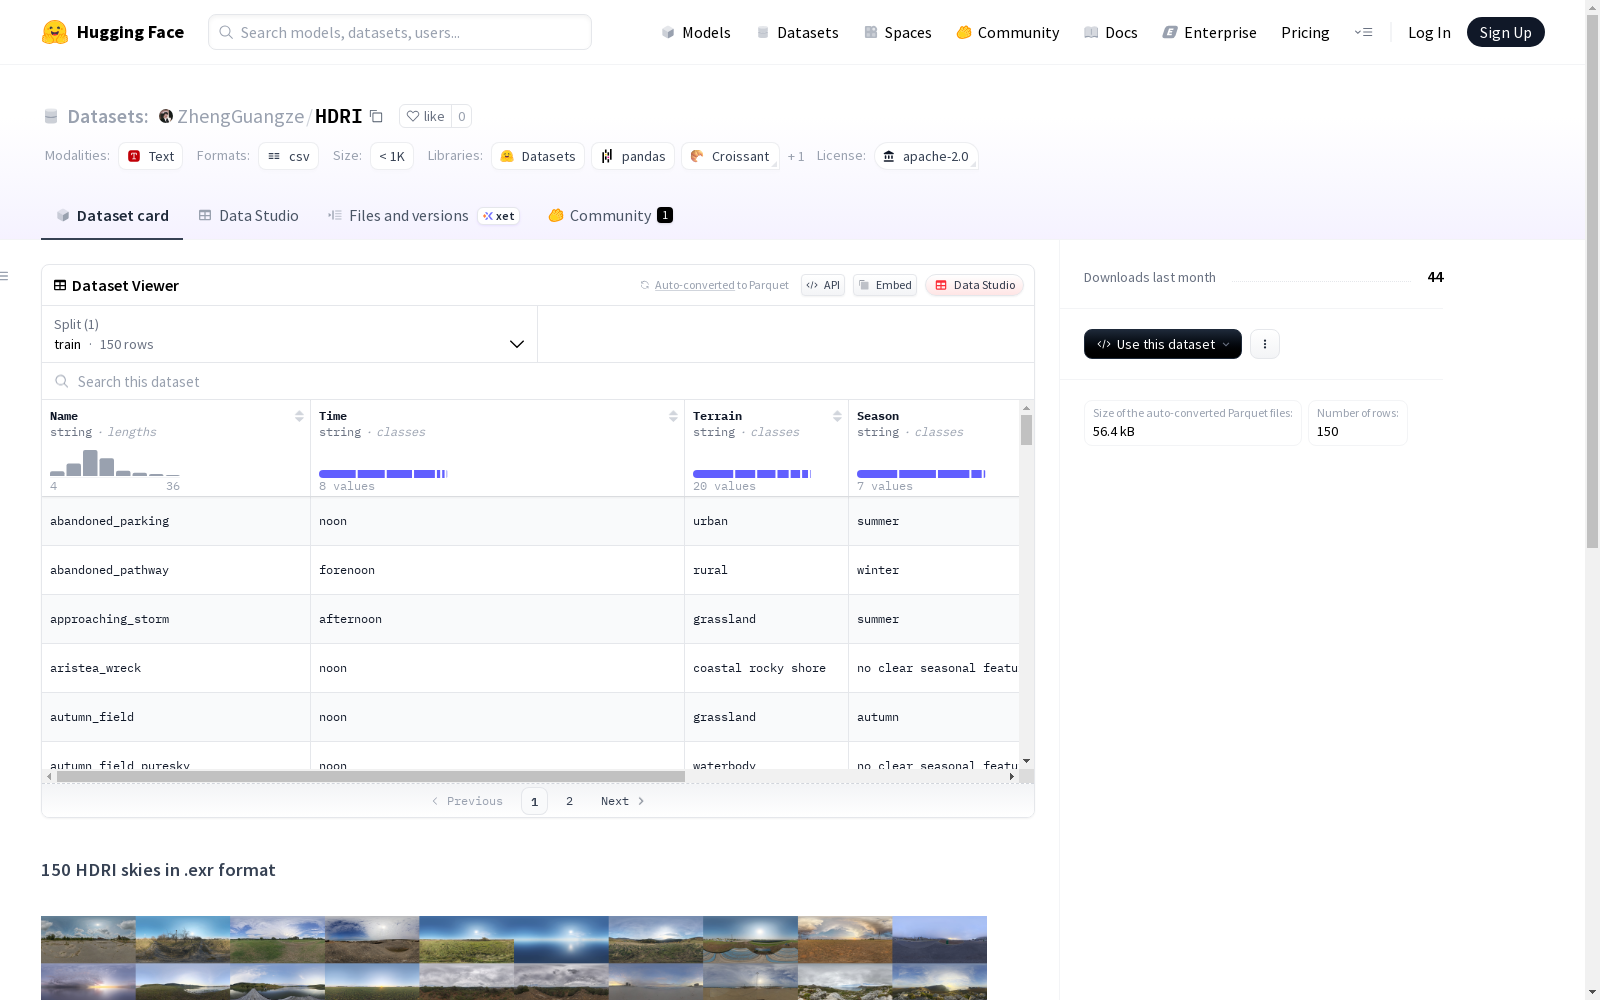Viewport: 1600px width, 1000px height.
Task: Click the Datasets breadcrumb icon
Action: pos(51,116)
